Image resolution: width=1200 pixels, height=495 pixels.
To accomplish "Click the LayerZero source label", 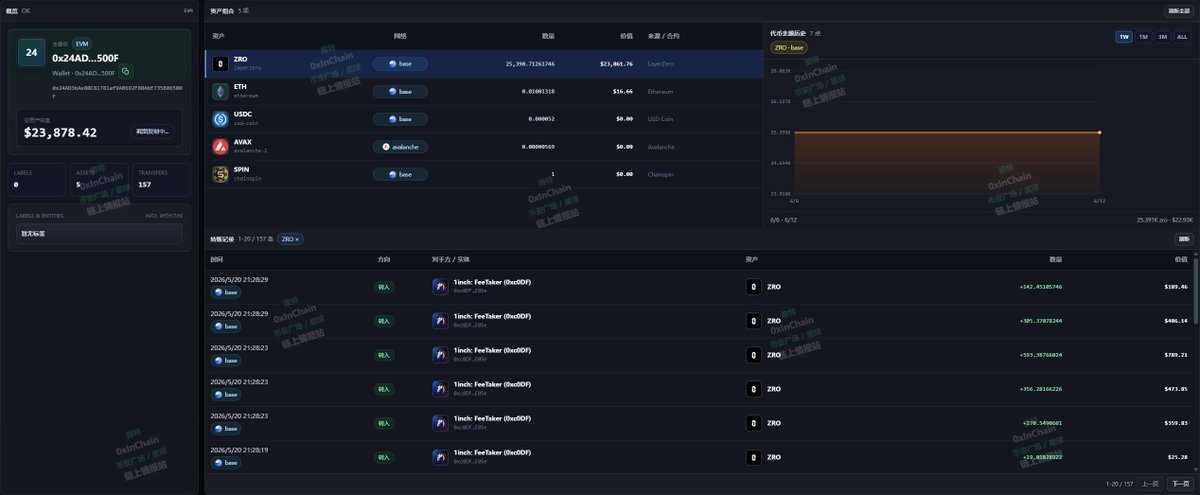I will pyautogui.click(x=663, y=64).
